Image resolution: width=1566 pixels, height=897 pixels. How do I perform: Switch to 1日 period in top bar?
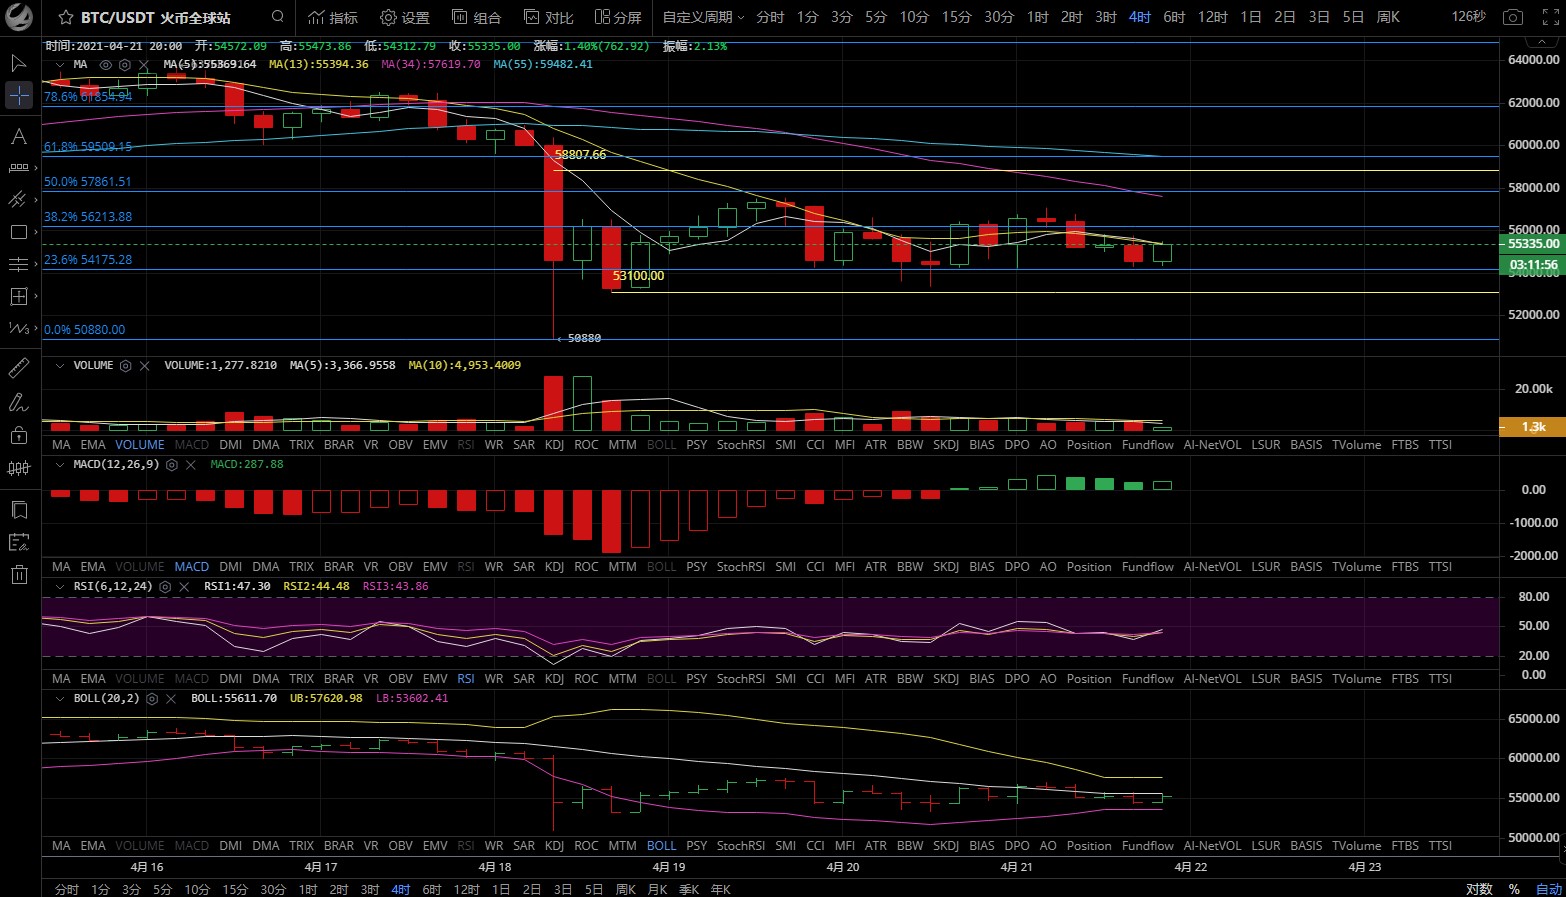1250,17
